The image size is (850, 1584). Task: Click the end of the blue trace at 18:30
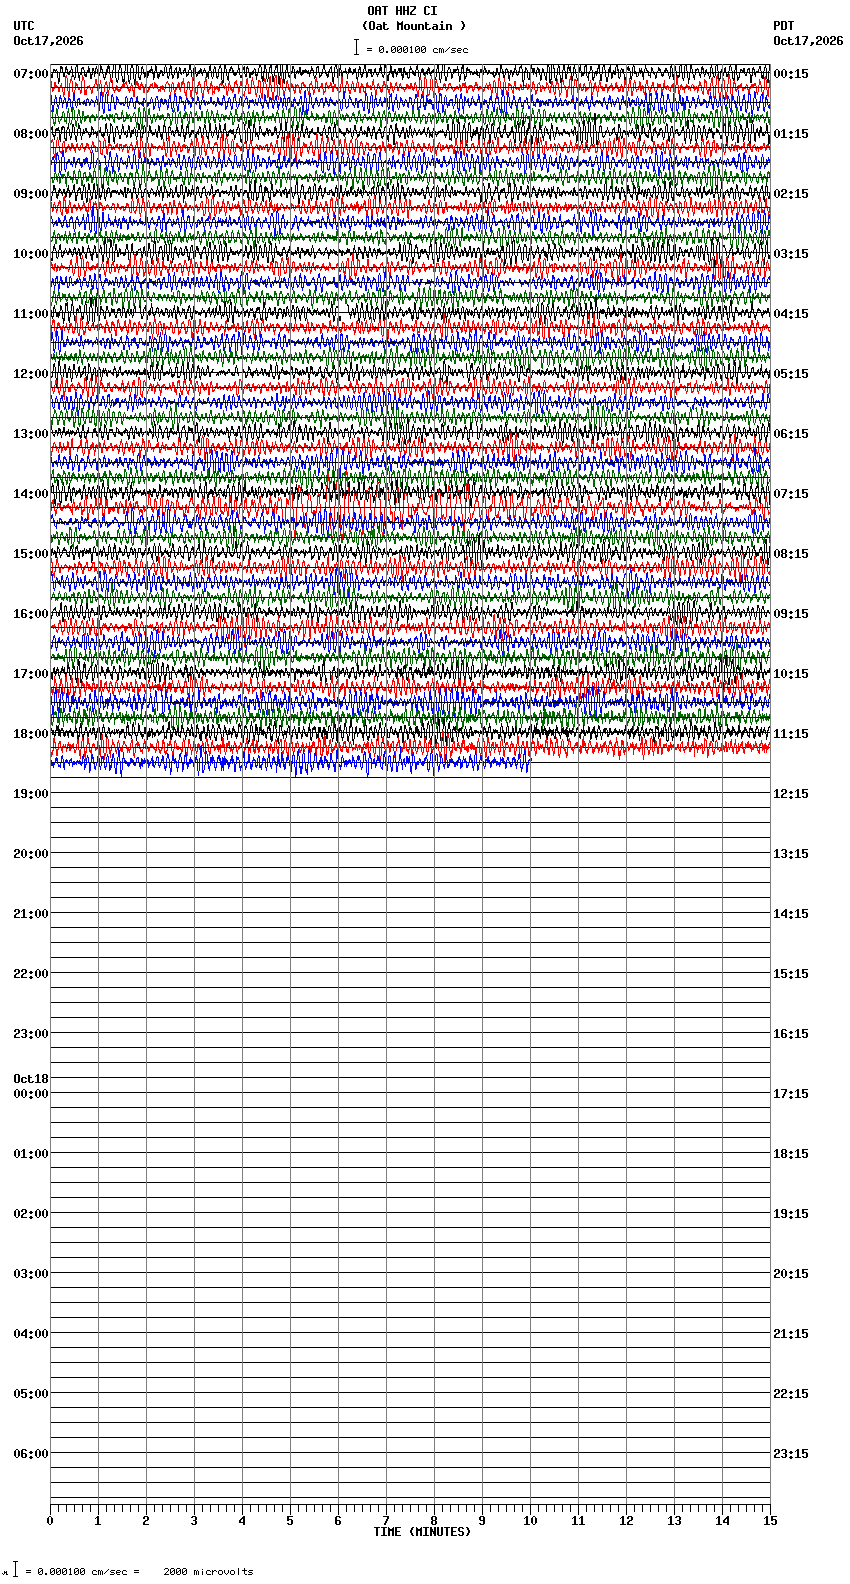pyautogui.click(x=529, y=764)
